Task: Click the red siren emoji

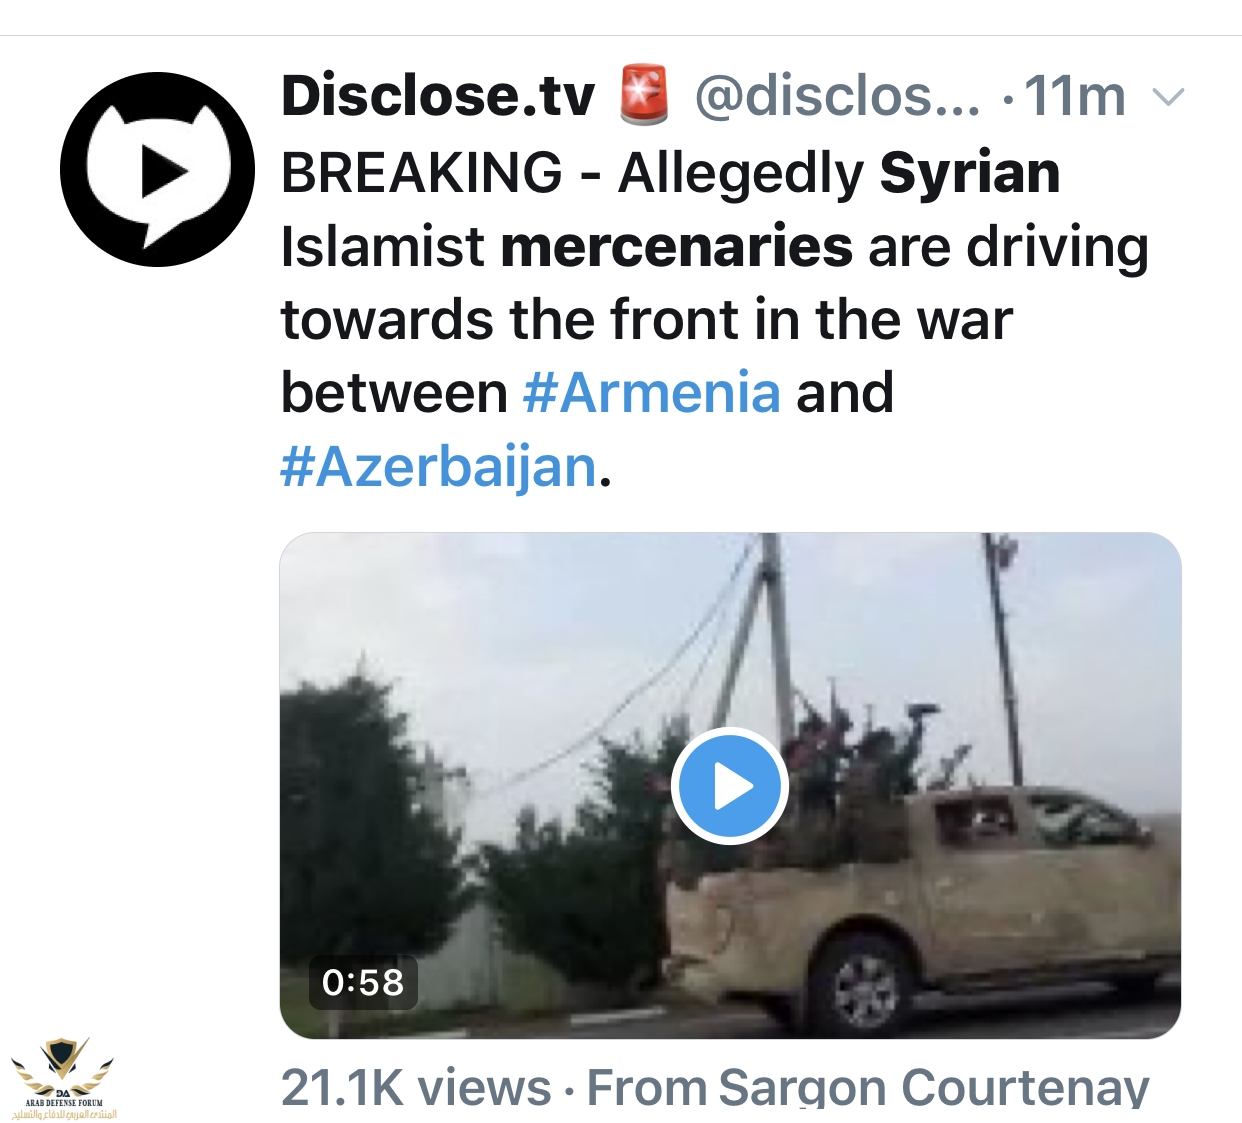Action: click(x=644, y=95)
